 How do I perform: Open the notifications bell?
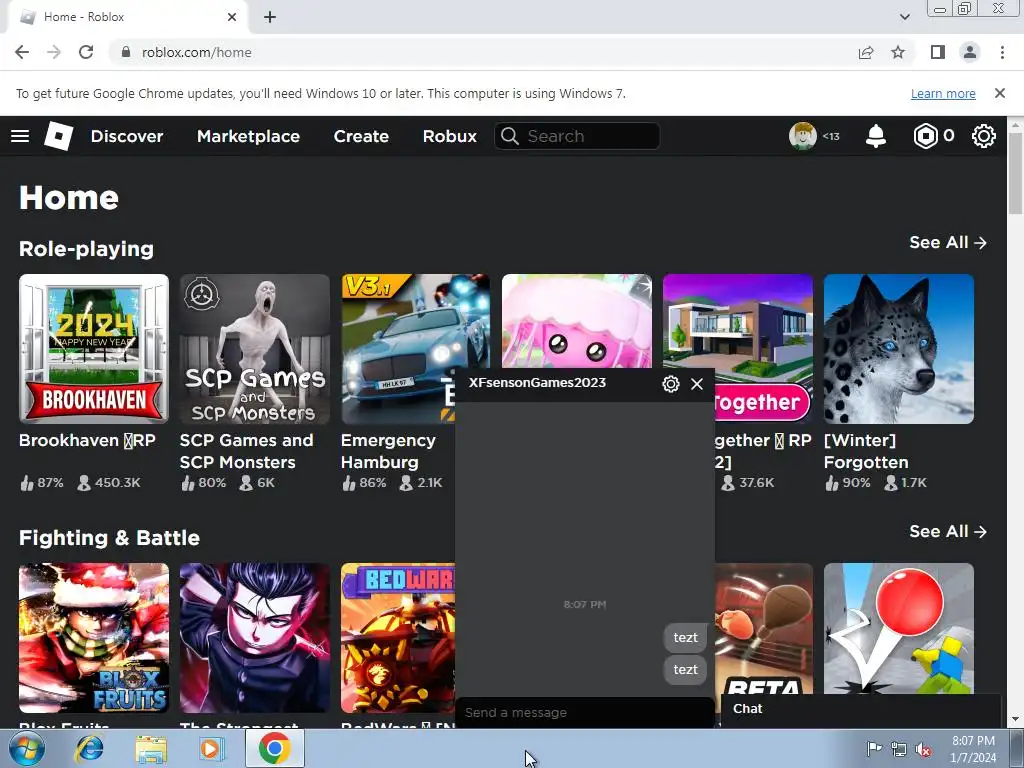pyautogui.click(x=876, y=136)
